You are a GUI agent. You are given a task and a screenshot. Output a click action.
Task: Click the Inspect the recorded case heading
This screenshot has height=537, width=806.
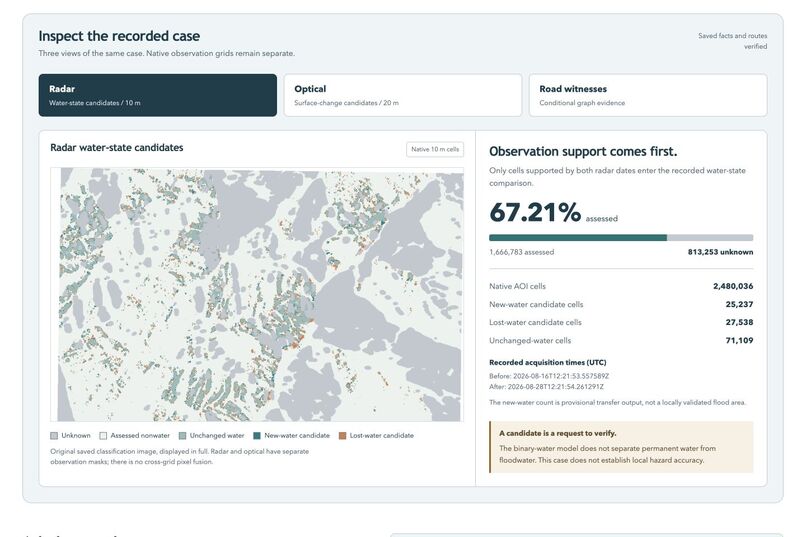coord(119,36)
